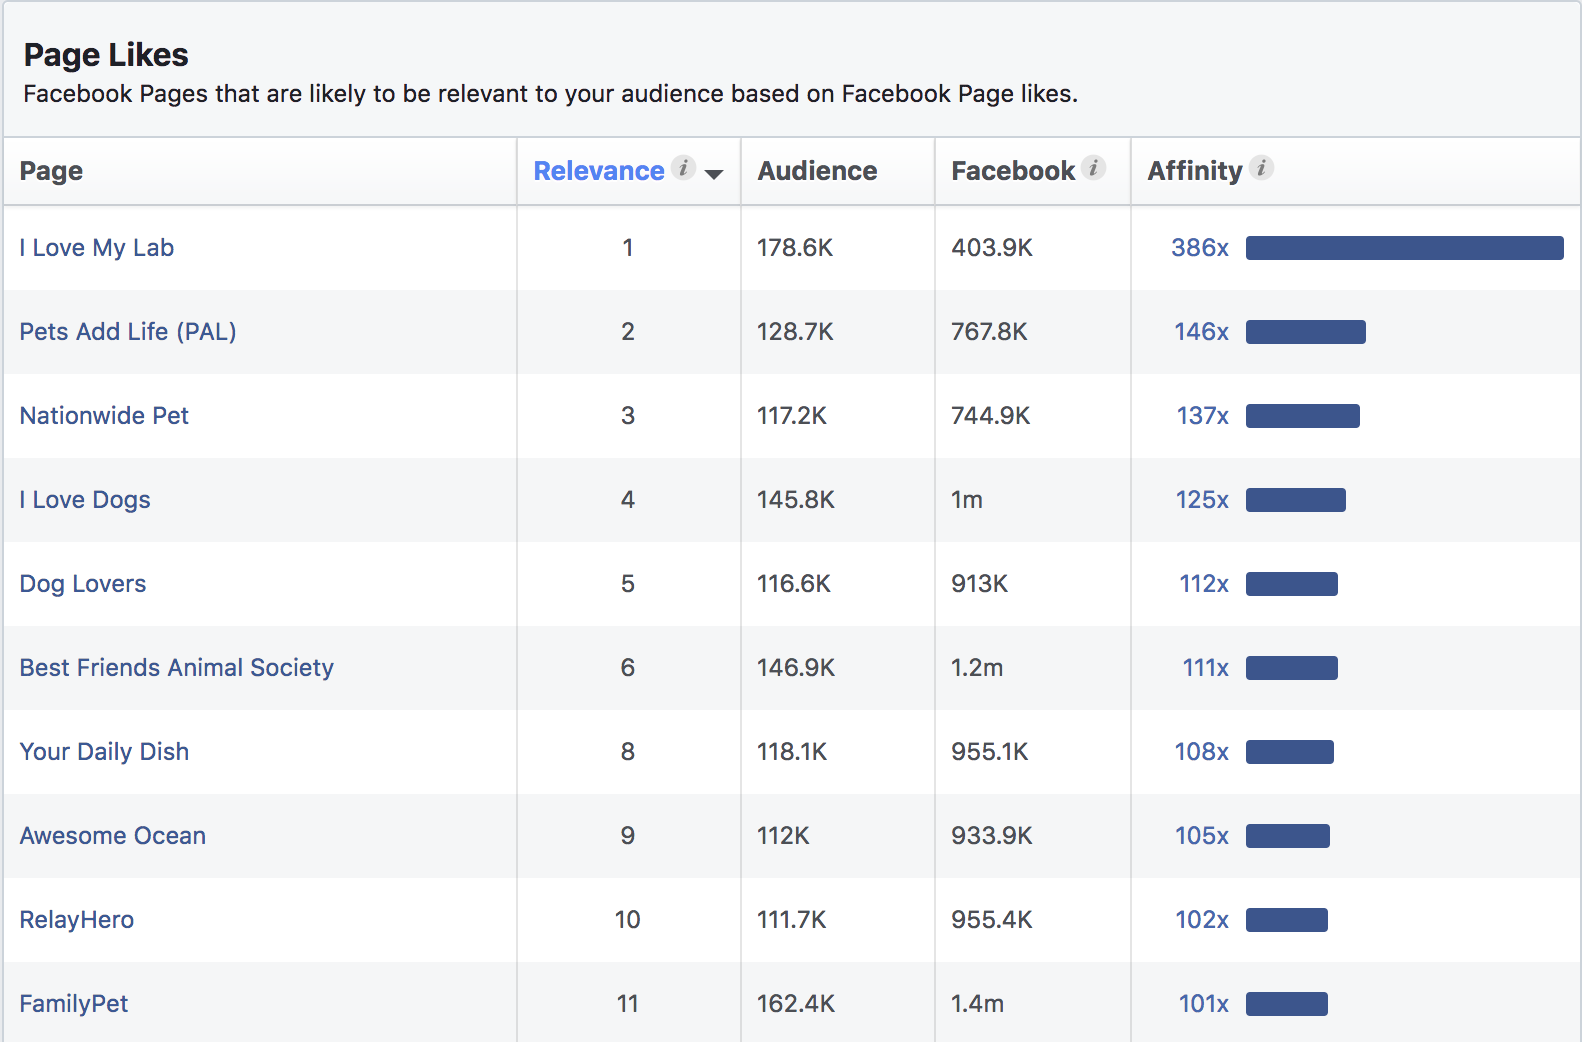Open Best Friends Animal Society page

point(177,668)
